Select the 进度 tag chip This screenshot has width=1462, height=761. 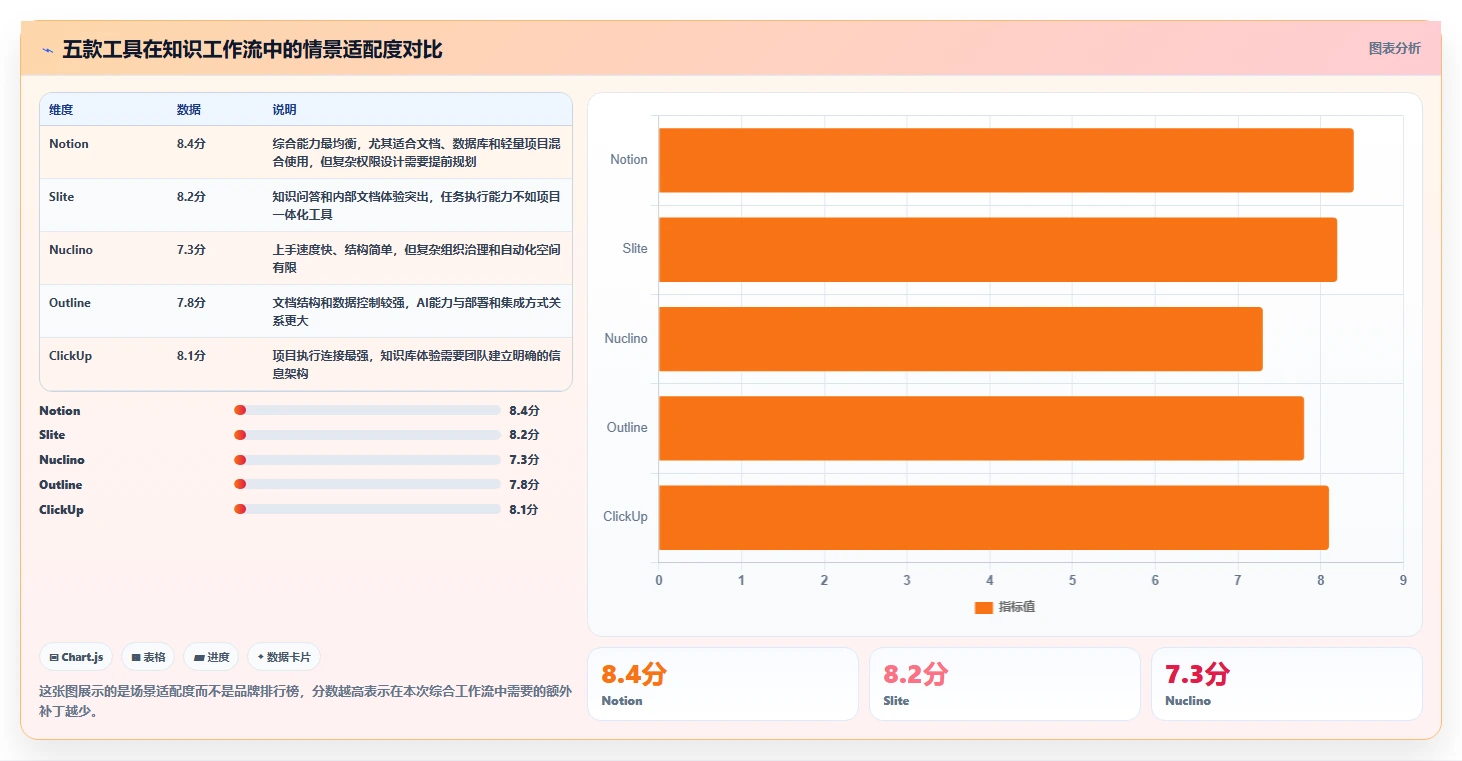click(x=211, y=657)
